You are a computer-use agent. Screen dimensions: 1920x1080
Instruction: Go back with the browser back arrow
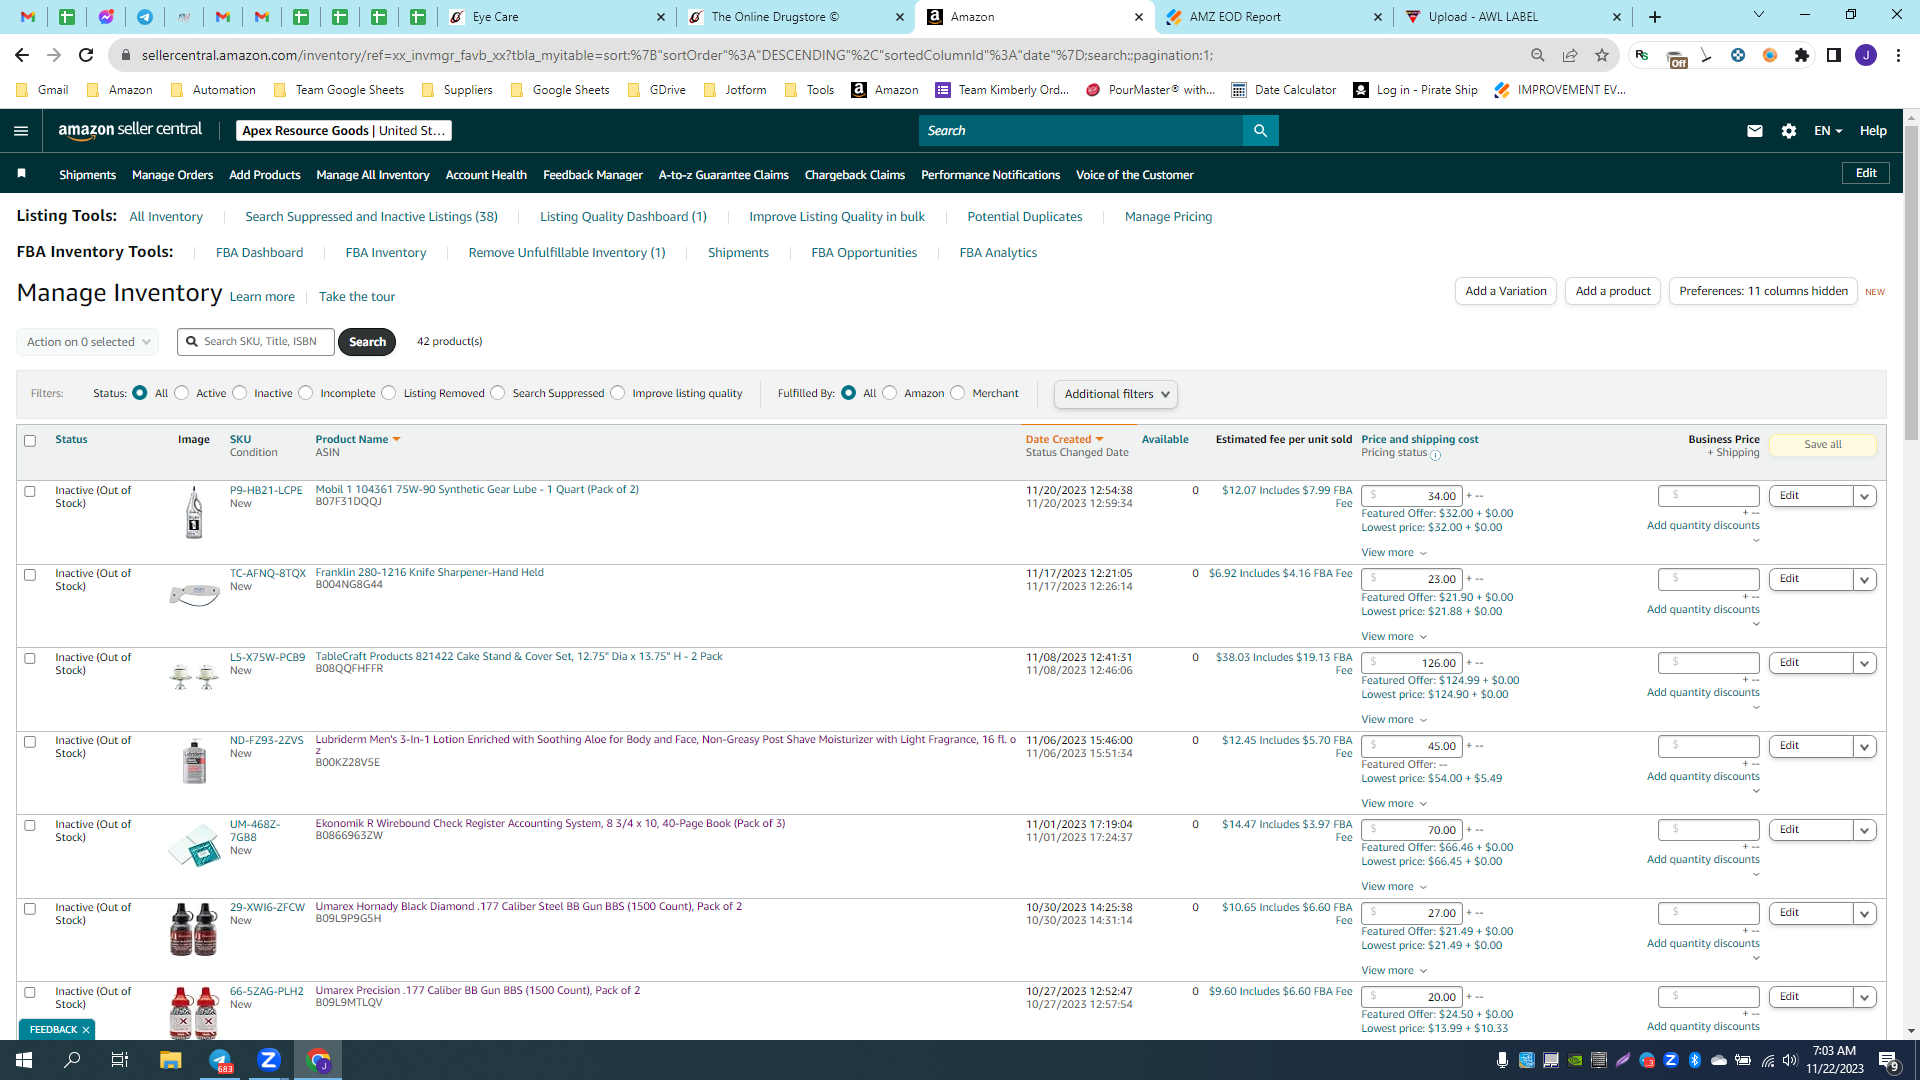pyautogui.click(x=22, y=55)
